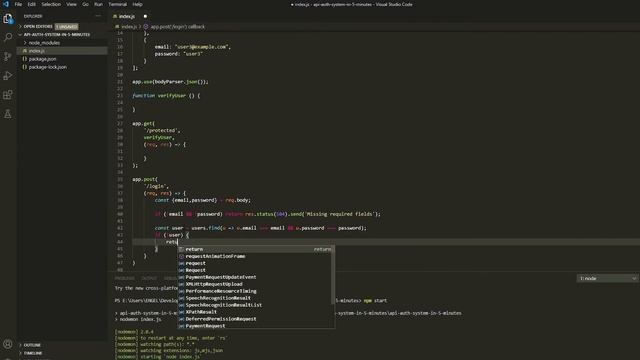Click the Explorer panel title
Viewport: 640px width, 360px height.
(x=33, y=16)
